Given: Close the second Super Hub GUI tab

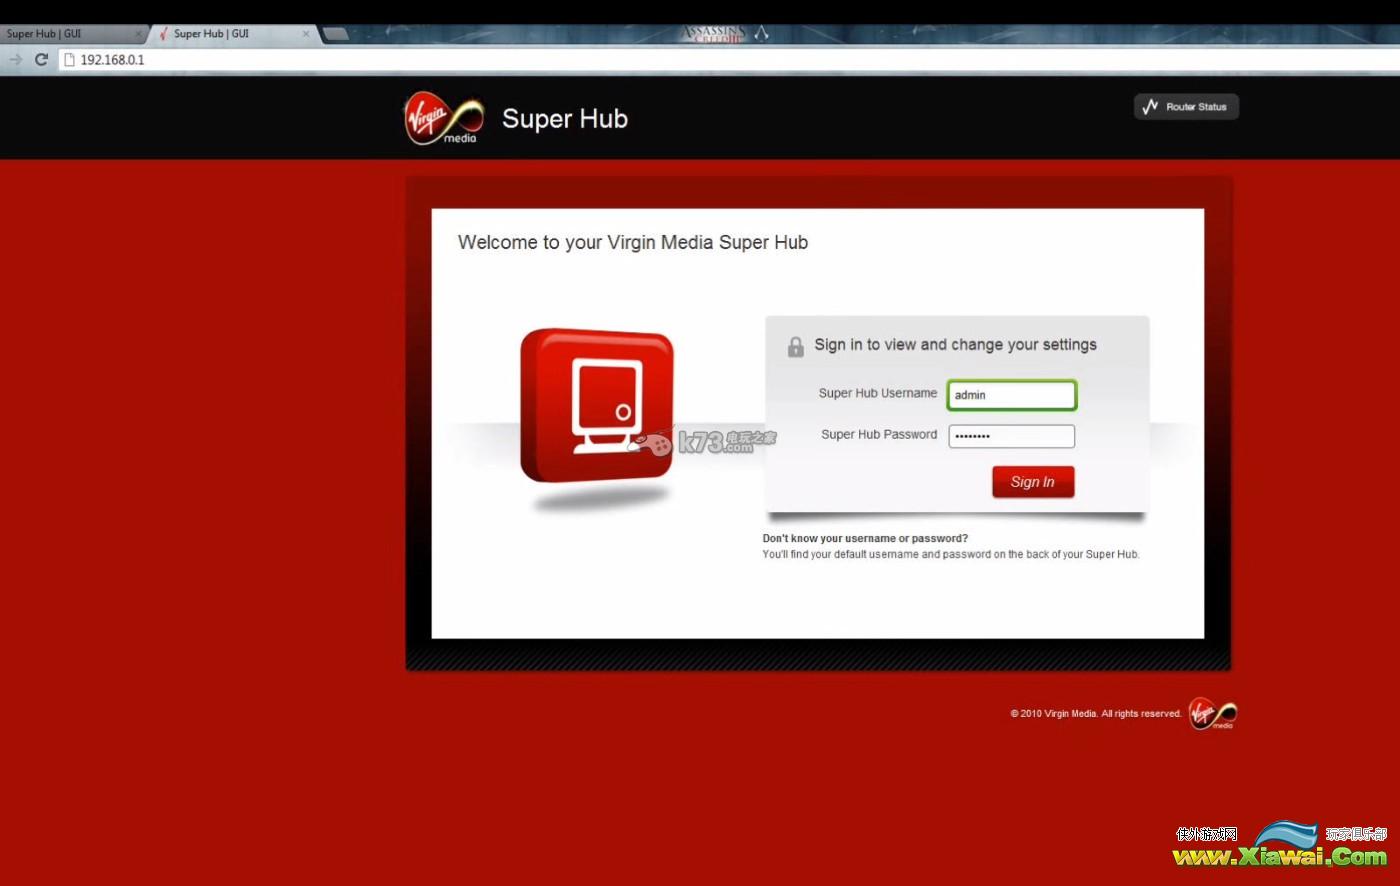Looking at the screenshot, I should 306,34.
